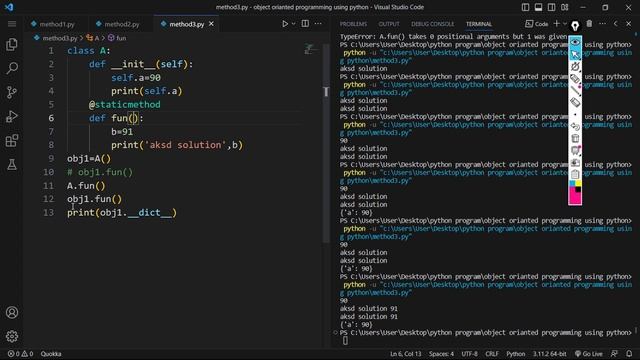Toggle bottom panel layout button
The image size is (640, 360).
pos(538,7)
